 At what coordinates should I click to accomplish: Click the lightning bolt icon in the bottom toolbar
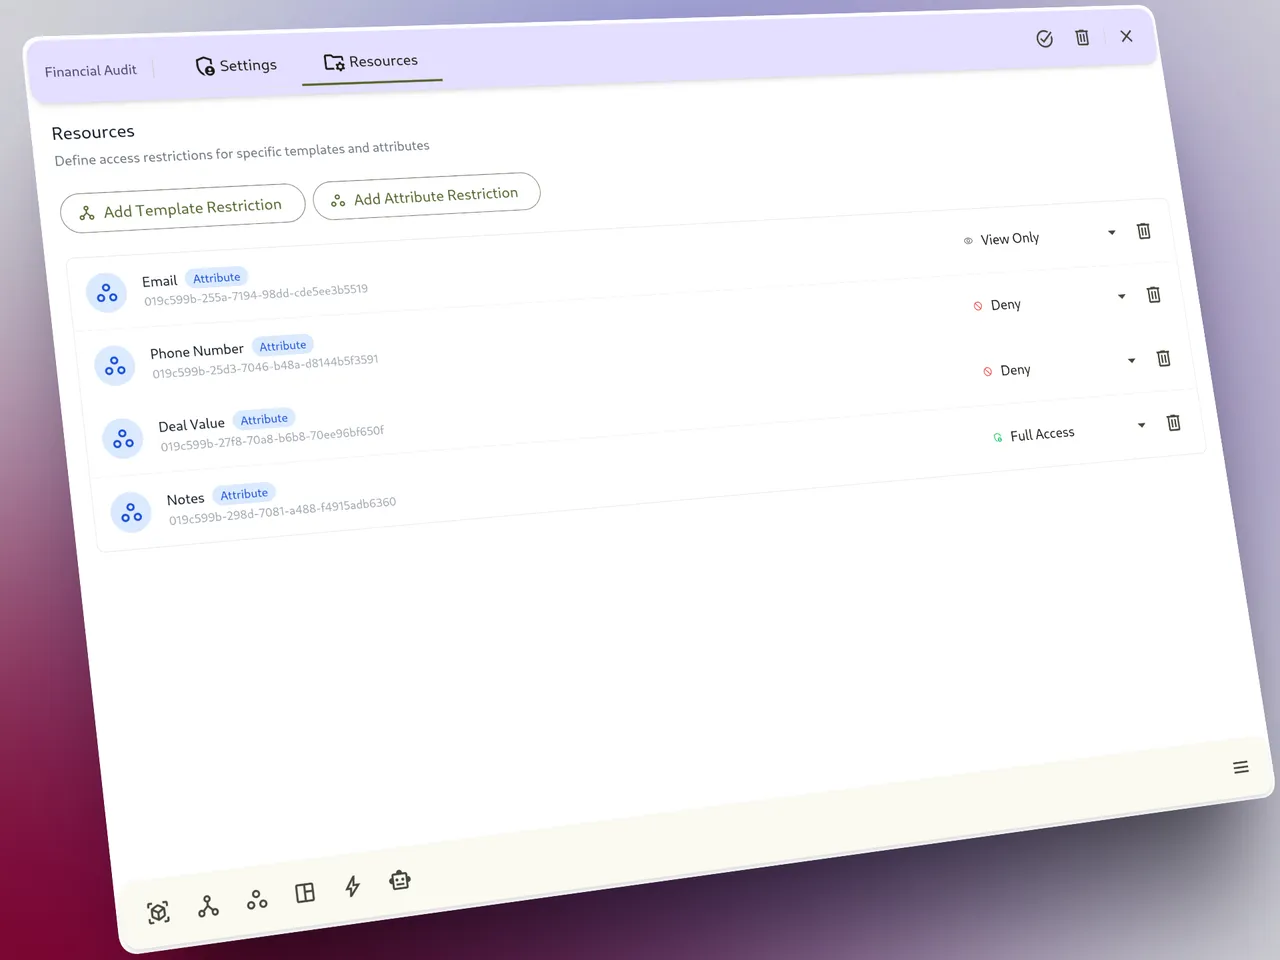(352, 886)
